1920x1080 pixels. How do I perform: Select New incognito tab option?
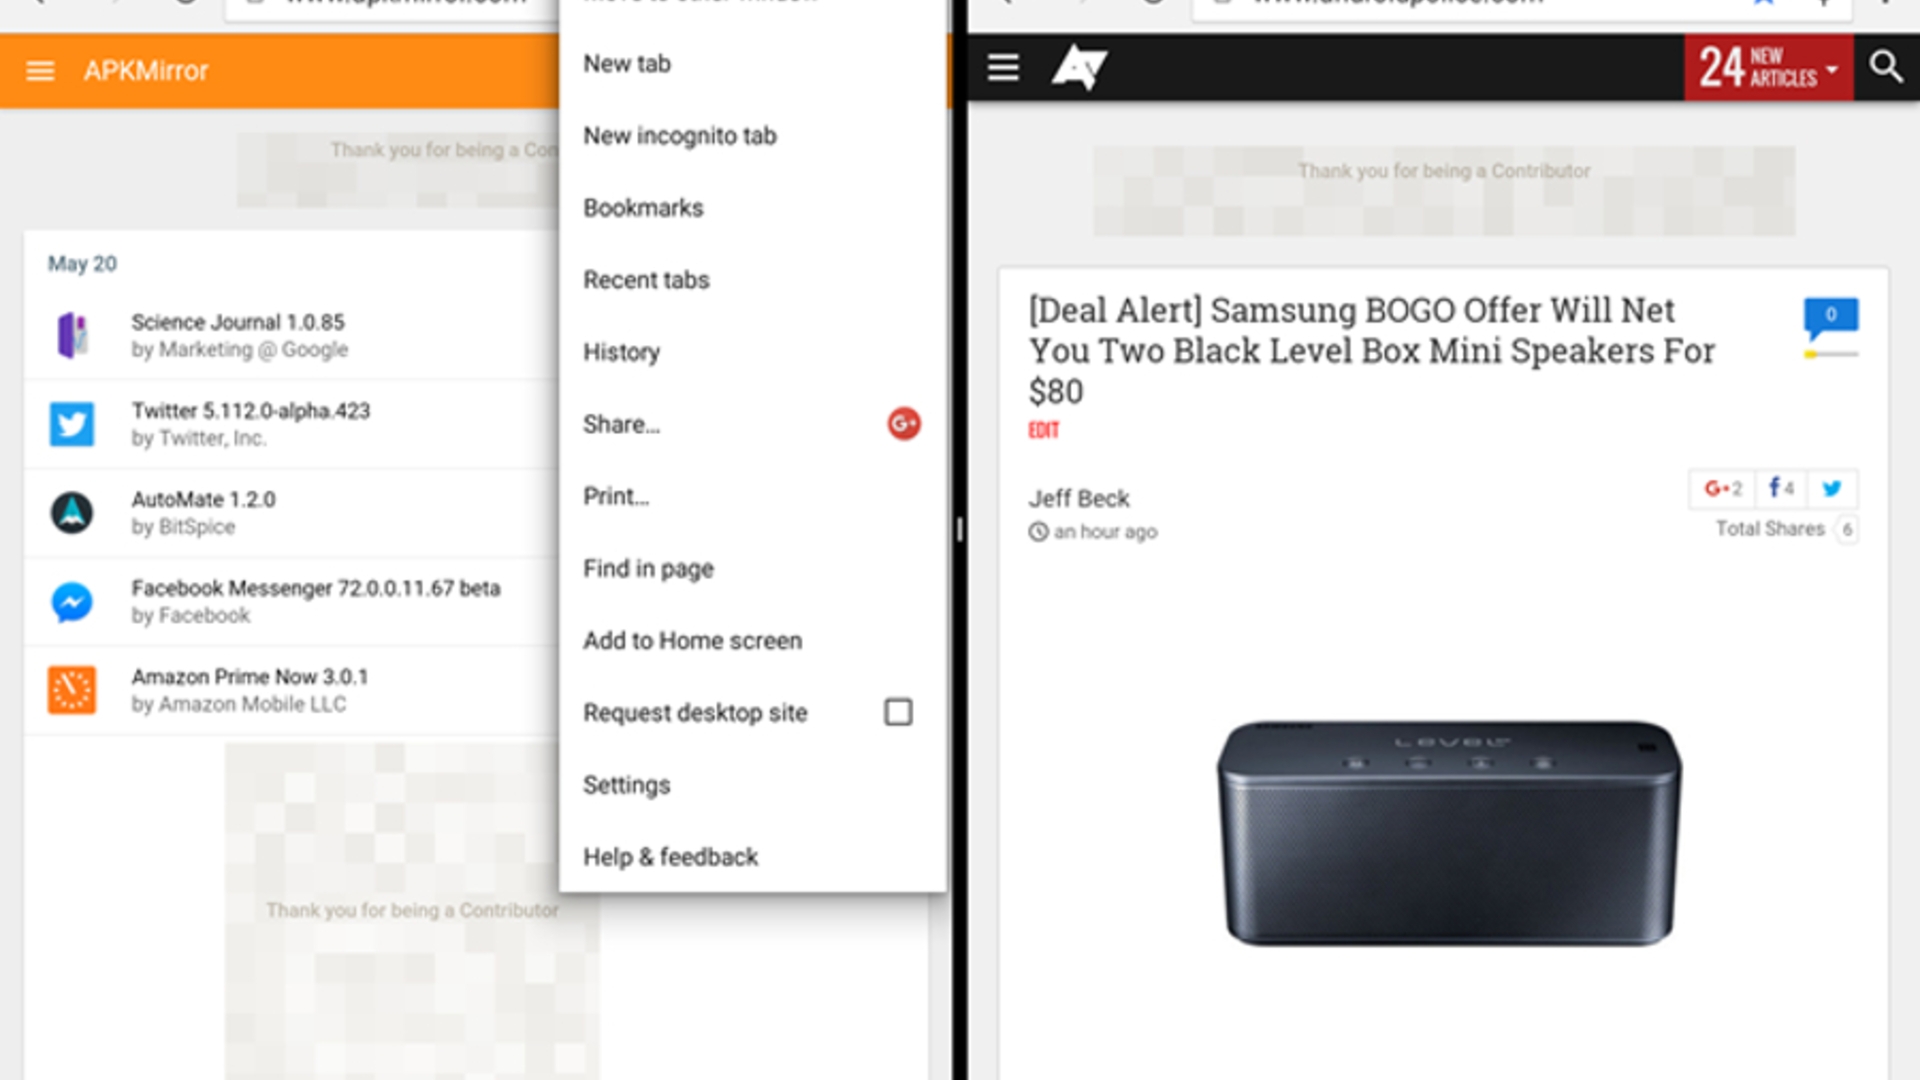click(x=680, y=136)
